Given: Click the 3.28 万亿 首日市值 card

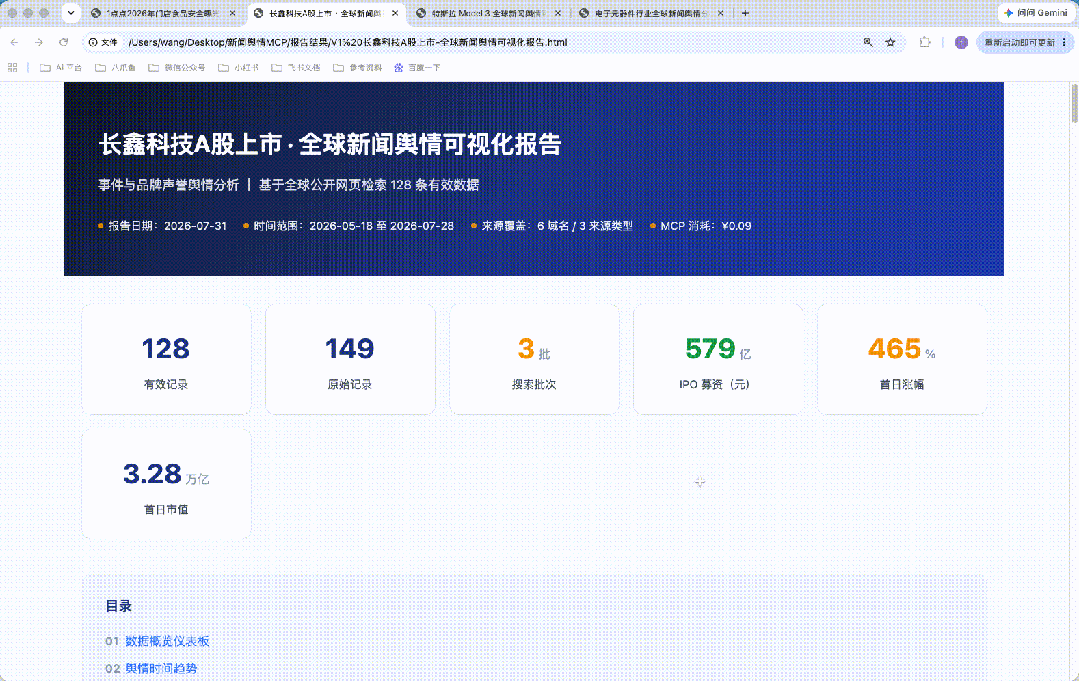Looking at the screenshot, I should point(166,484).
